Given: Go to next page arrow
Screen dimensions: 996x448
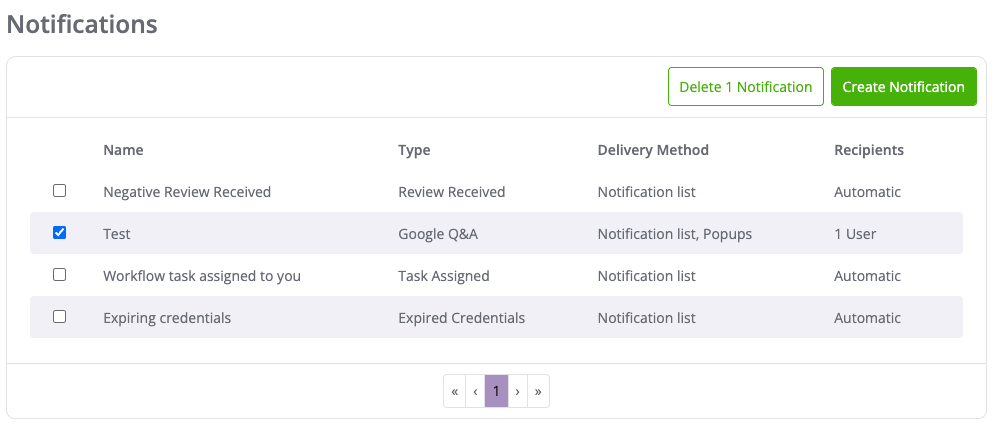Looking at the screenshot, I should 517,392.
